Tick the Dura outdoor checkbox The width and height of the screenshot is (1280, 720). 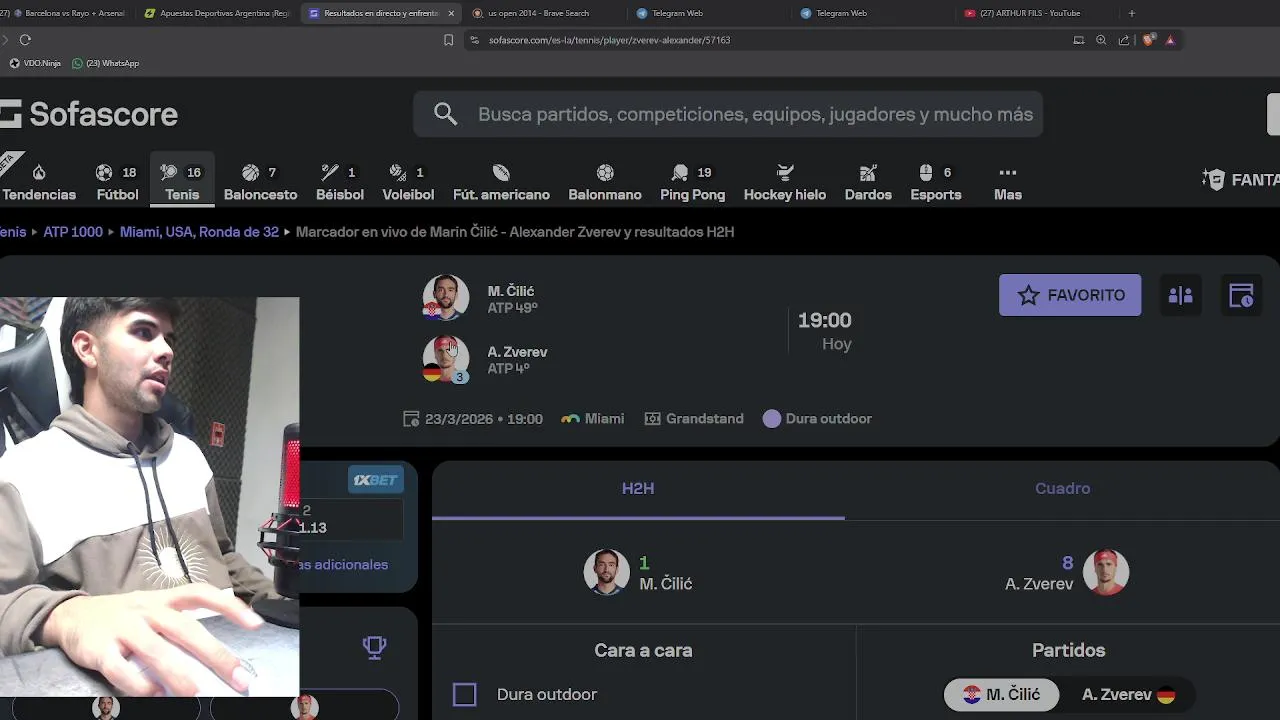coord(464,694)
